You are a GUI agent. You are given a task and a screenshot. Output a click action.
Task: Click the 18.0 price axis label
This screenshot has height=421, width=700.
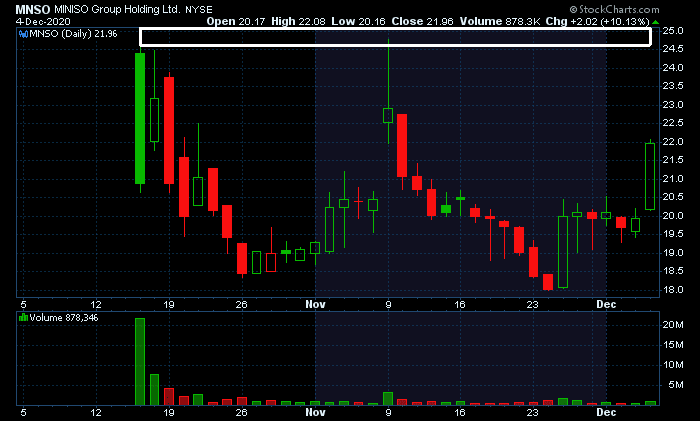(x=673, y=290)
